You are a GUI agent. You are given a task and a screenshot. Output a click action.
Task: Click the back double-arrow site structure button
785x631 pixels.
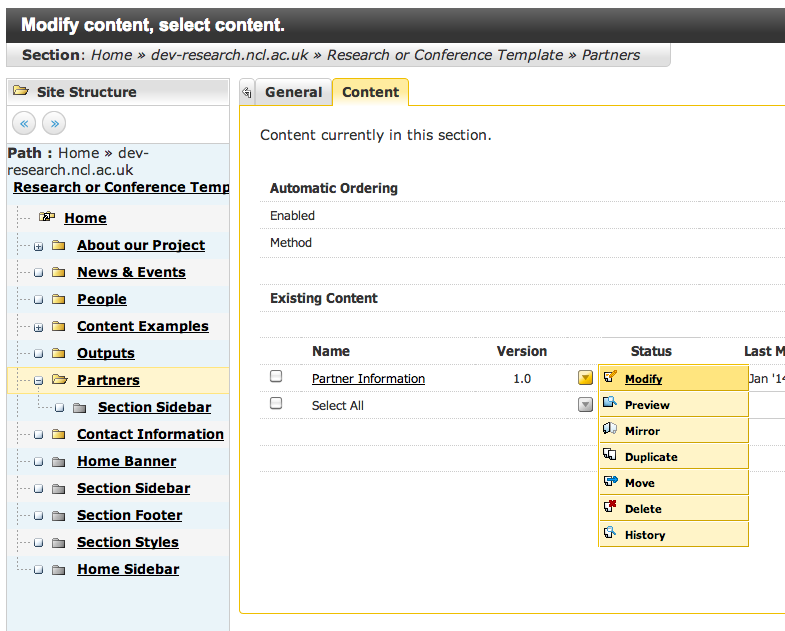[25, 123]
